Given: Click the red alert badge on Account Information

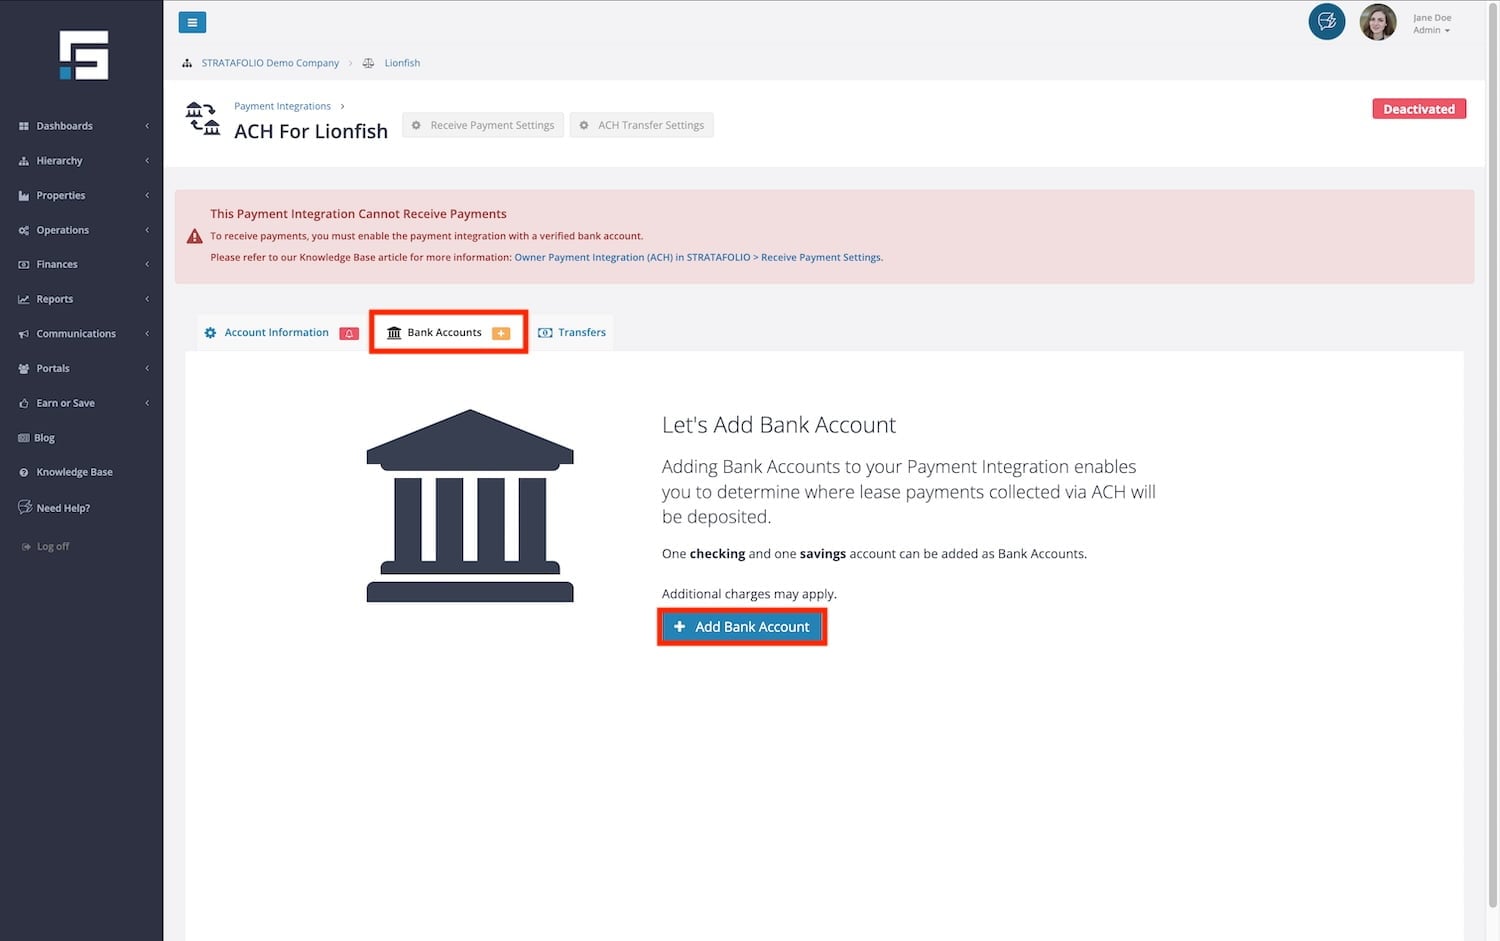Looking at the screenshot, I should [x=349, y=333].
